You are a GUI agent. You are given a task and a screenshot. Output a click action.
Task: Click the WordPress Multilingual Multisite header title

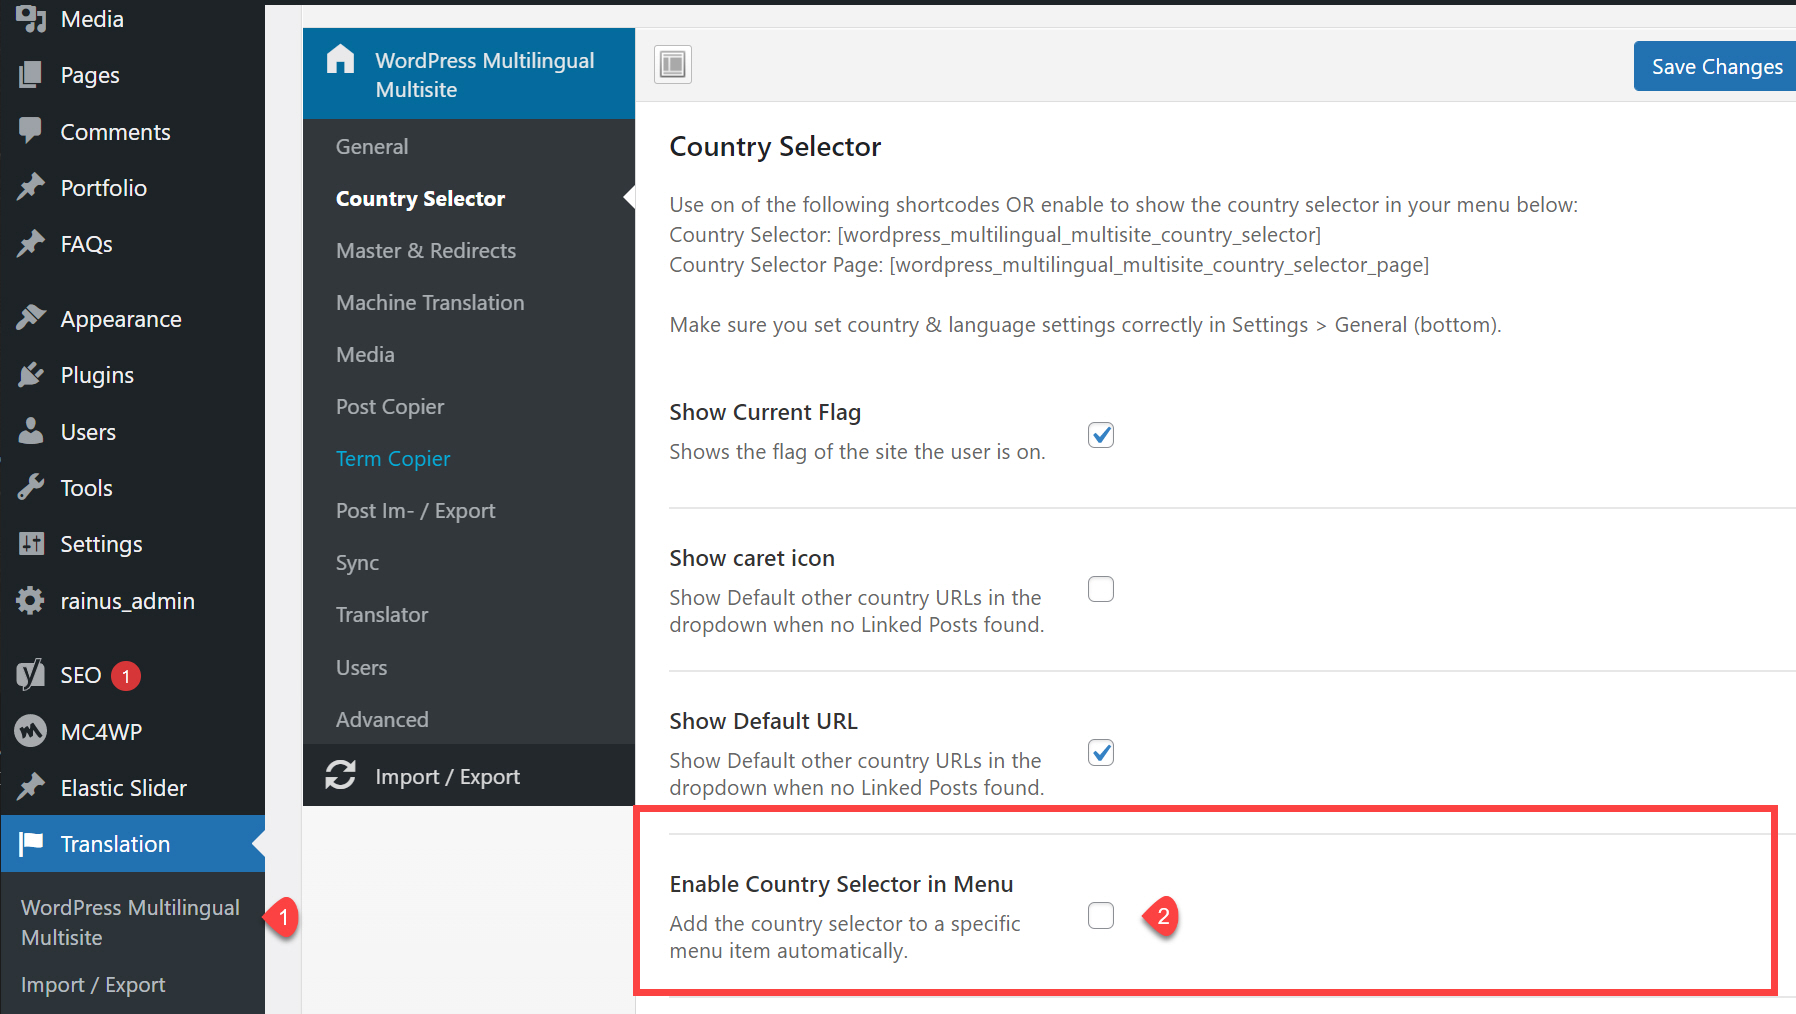tap(485, 75)
